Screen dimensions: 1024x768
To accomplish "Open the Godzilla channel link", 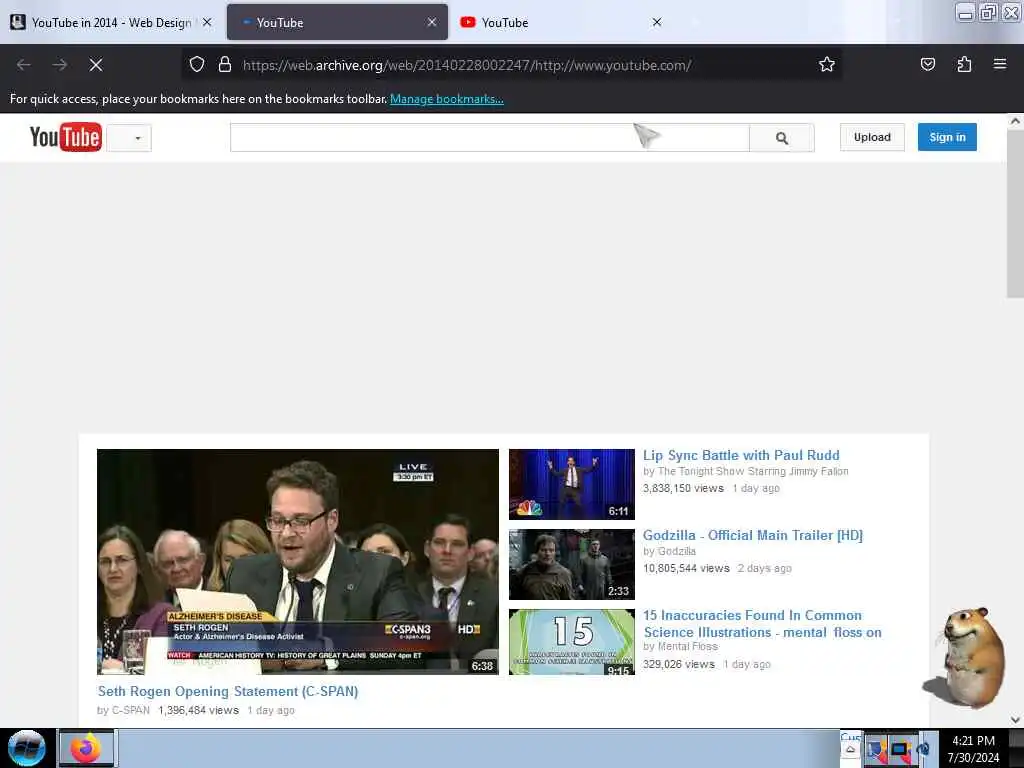I will point(677,552).
